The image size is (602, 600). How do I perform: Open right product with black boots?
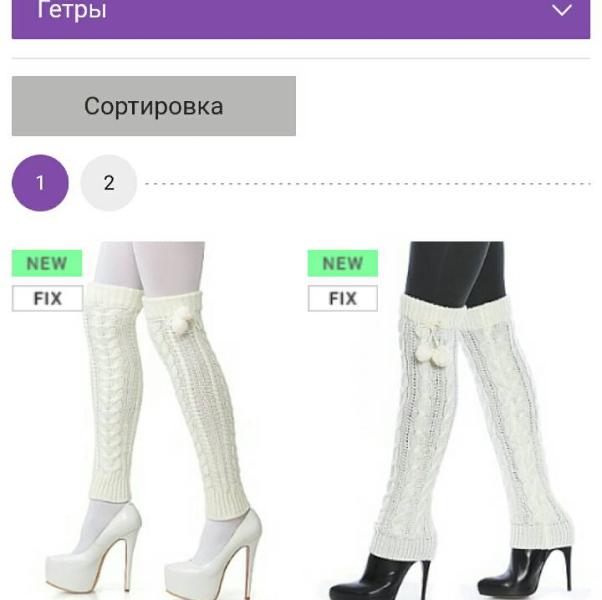[449, 420]
